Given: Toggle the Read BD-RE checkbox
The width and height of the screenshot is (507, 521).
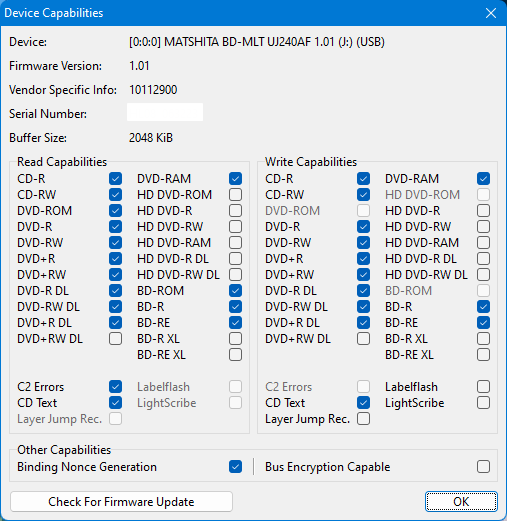Looking at the screenshot, I should pyautogui.click(x=235, y=323).
